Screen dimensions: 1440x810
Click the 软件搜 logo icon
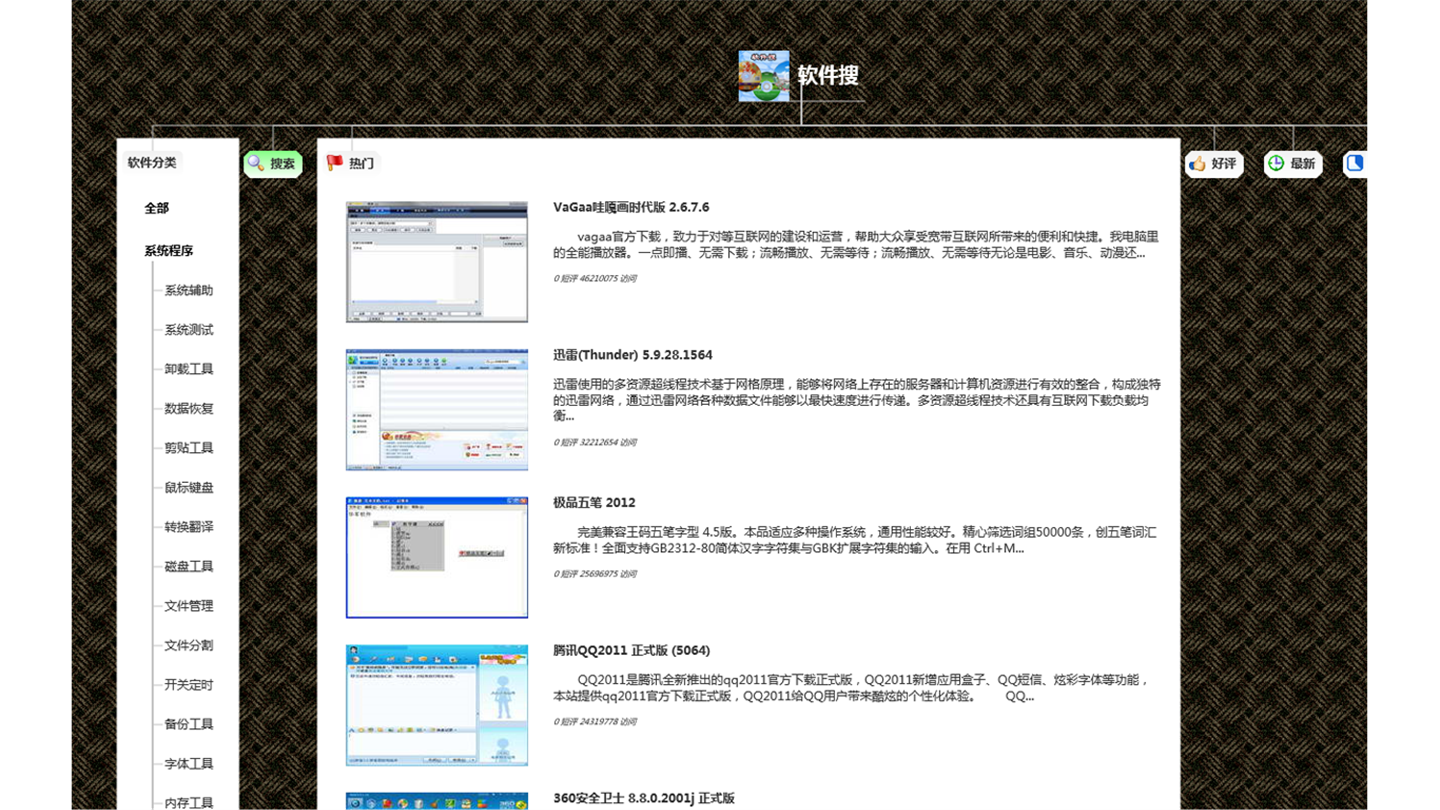[x=763, y=76]
